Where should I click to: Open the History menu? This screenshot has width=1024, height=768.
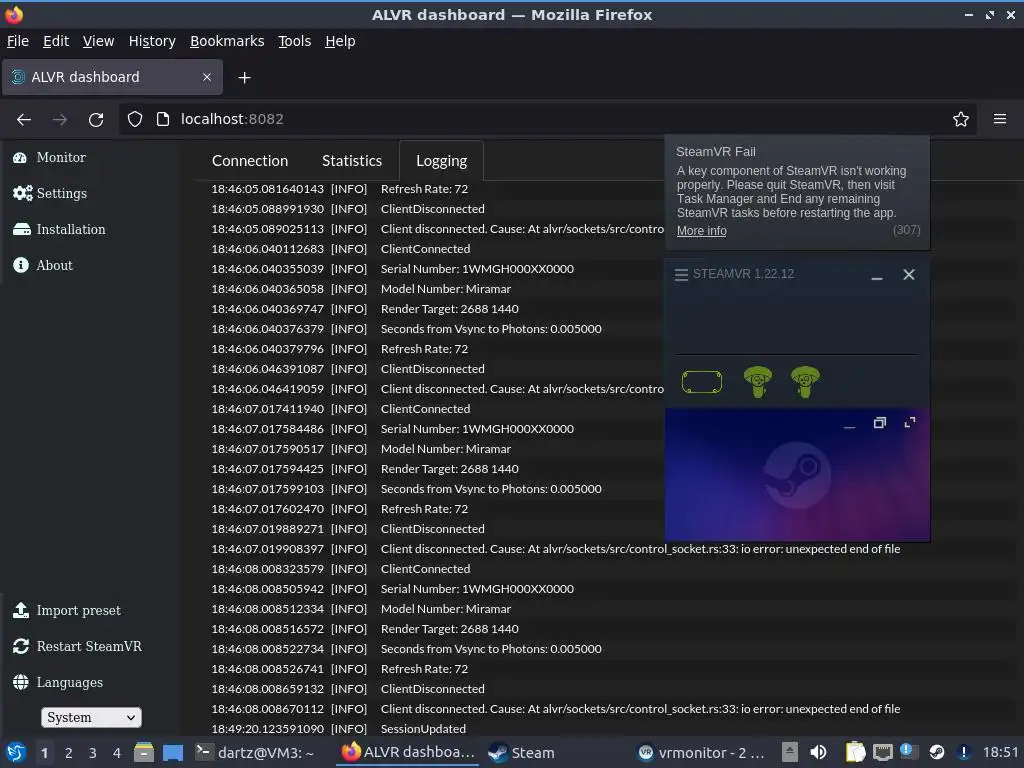(152, 41)
